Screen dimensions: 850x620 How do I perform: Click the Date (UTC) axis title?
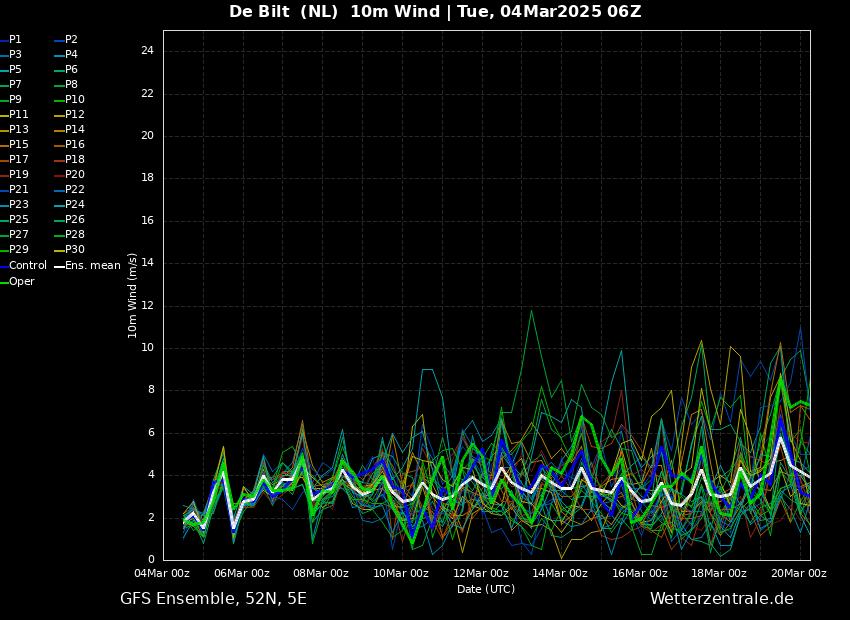486,589
